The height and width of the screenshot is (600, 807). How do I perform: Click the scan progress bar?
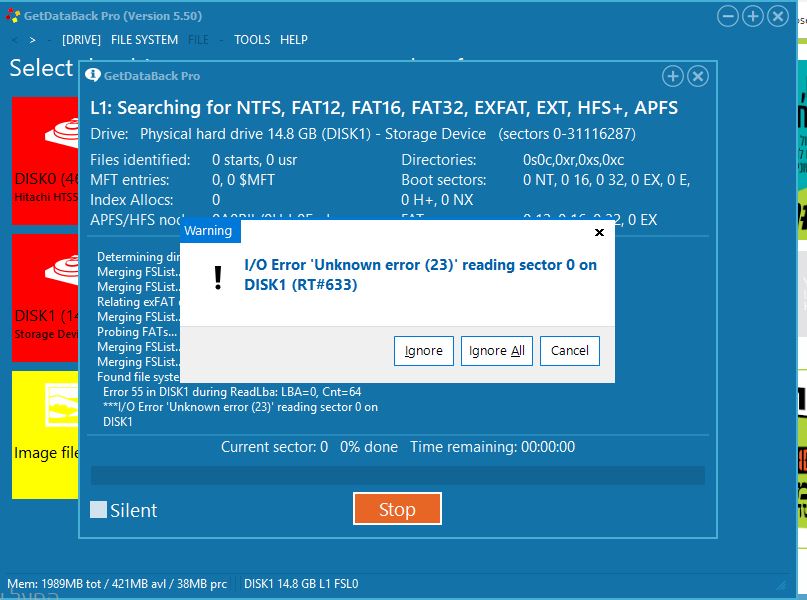click(398, 475)
